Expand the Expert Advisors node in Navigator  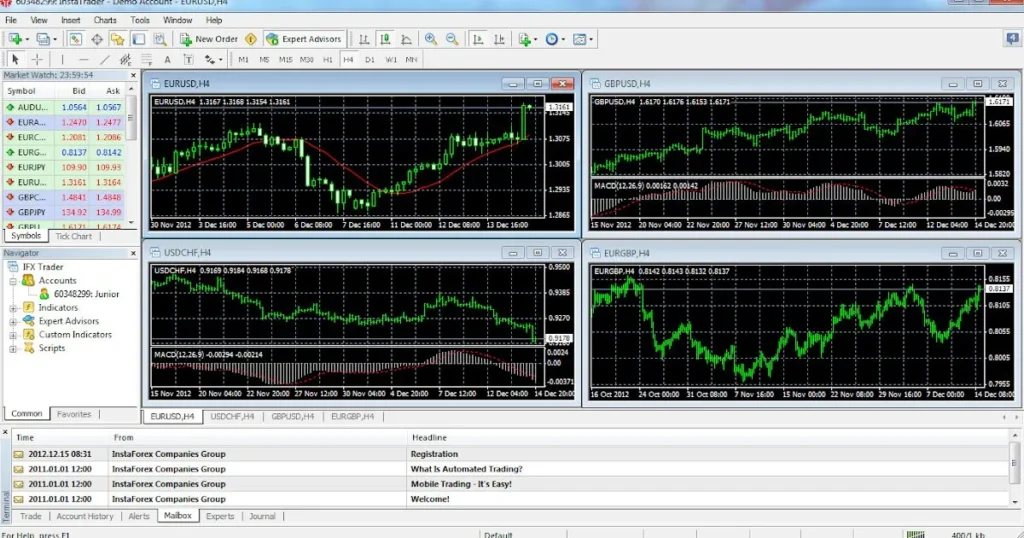[13, 321]
